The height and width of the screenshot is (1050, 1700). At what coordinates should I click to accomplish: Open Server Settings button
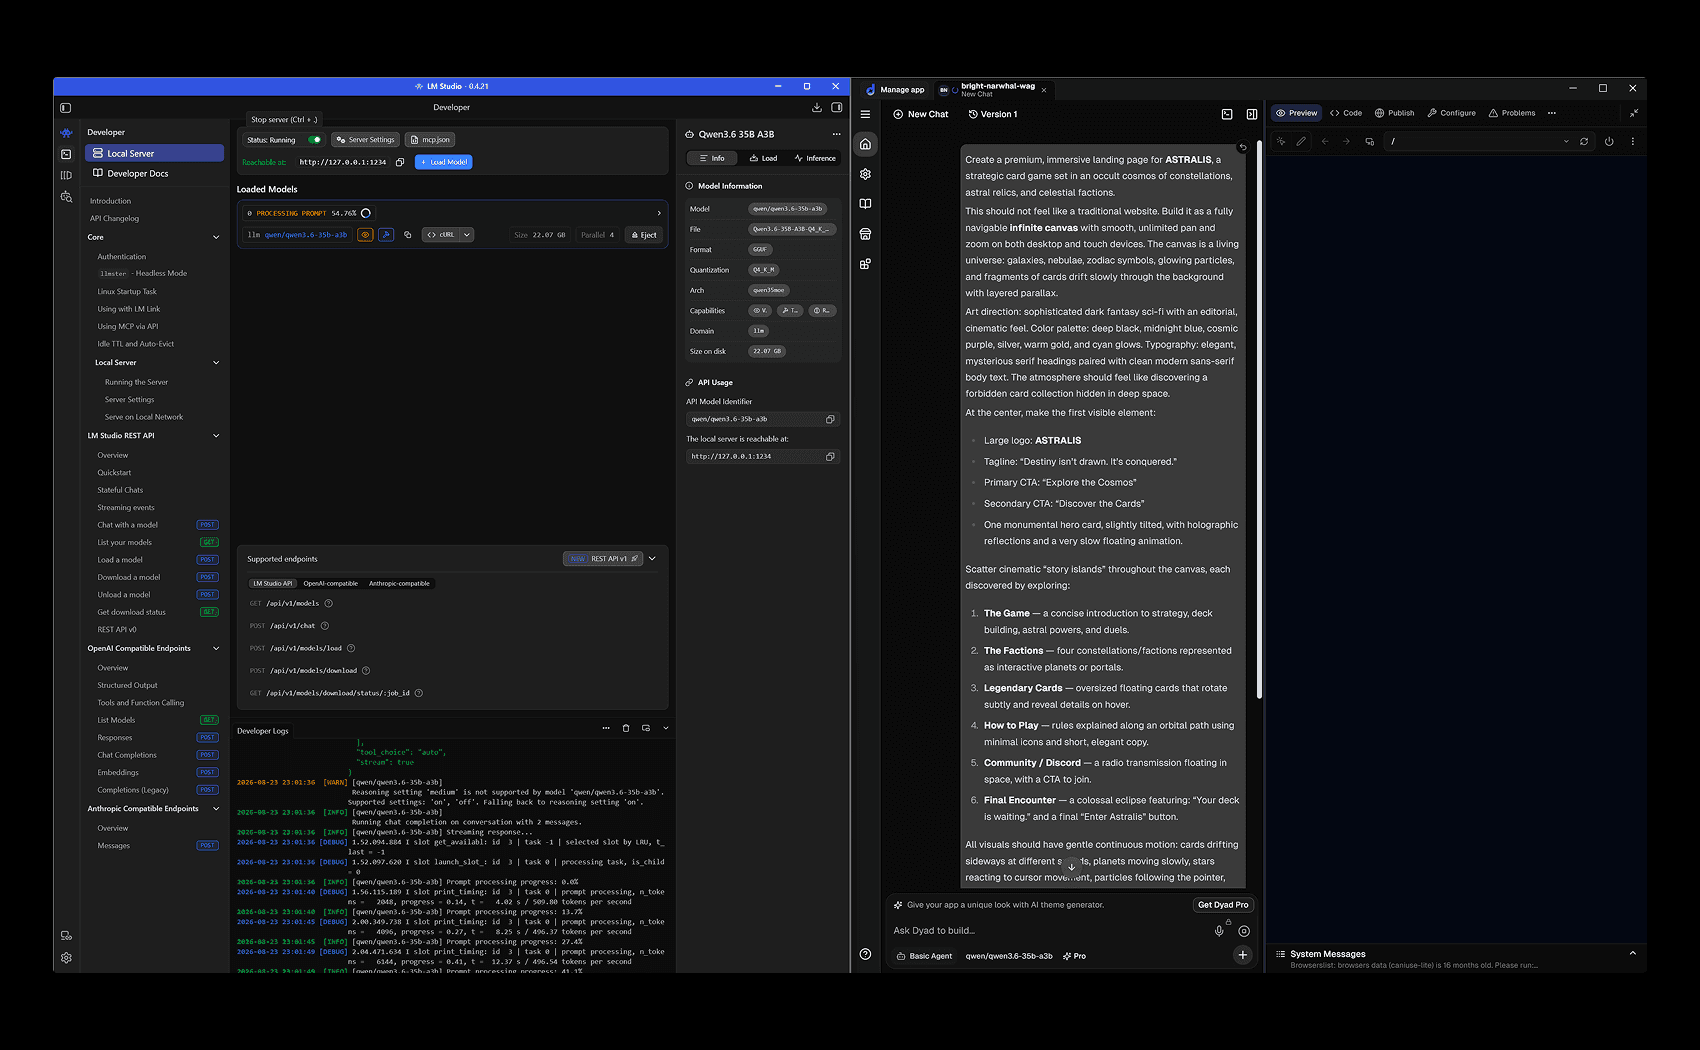point(366,140)
